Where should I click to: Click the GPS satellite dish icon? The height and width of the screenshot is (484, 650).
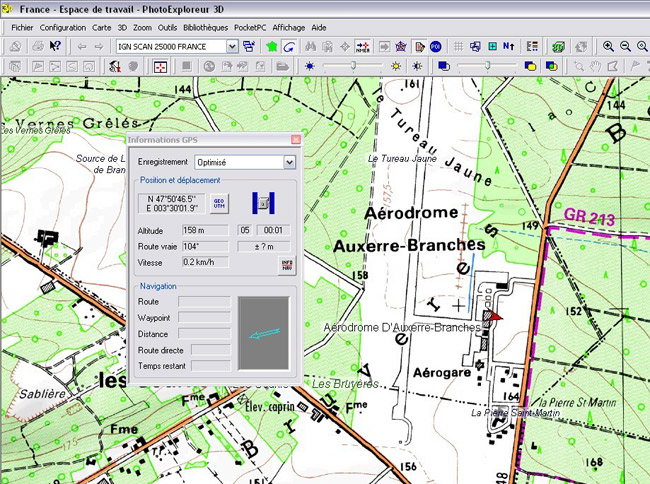coord(114,66)
